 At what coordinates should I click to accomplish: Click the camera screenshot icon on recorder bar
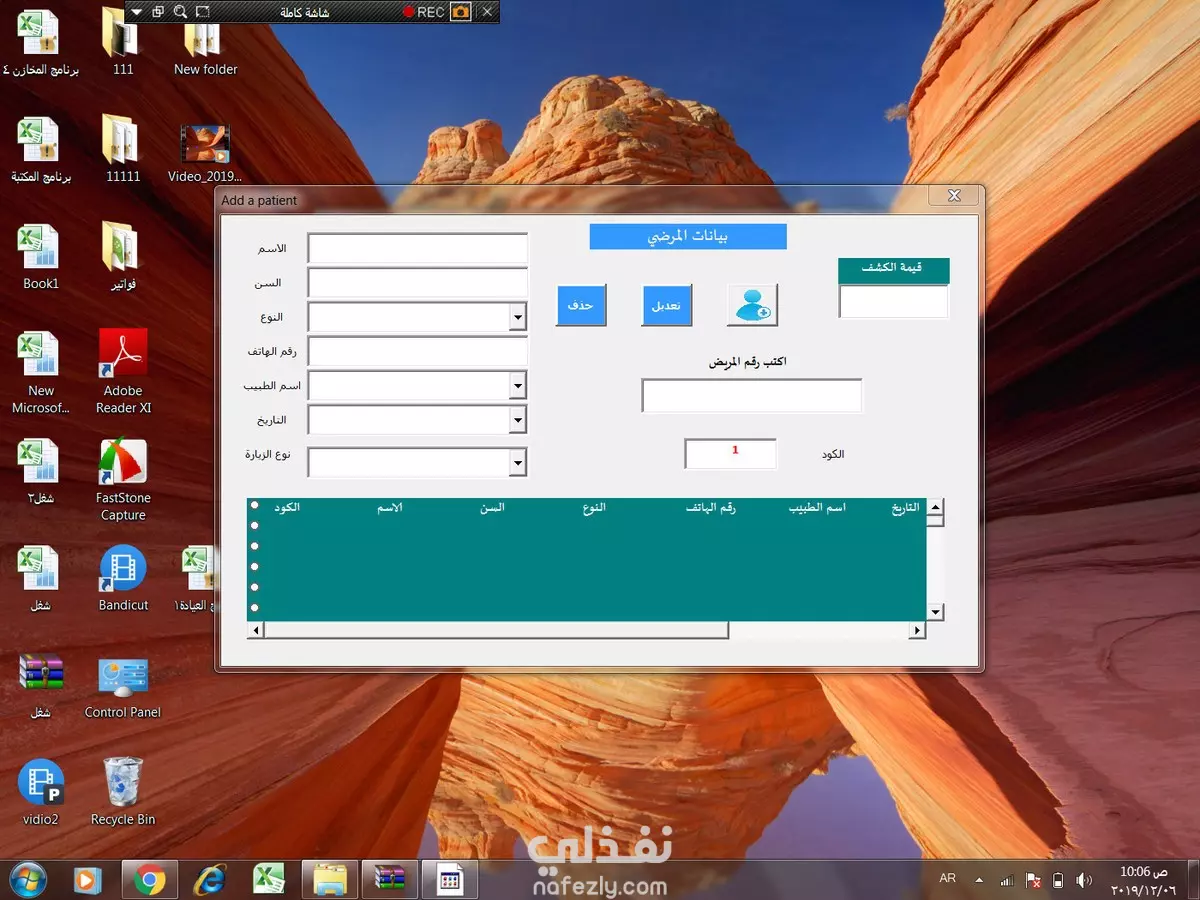pyautogui.click(x=460, y=12)
